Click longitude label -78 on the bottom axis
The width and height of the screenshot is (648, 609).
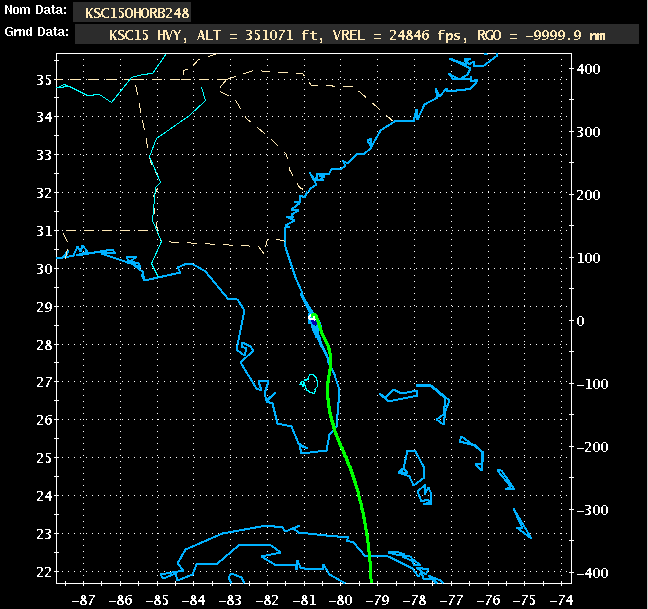pos(414,600)
